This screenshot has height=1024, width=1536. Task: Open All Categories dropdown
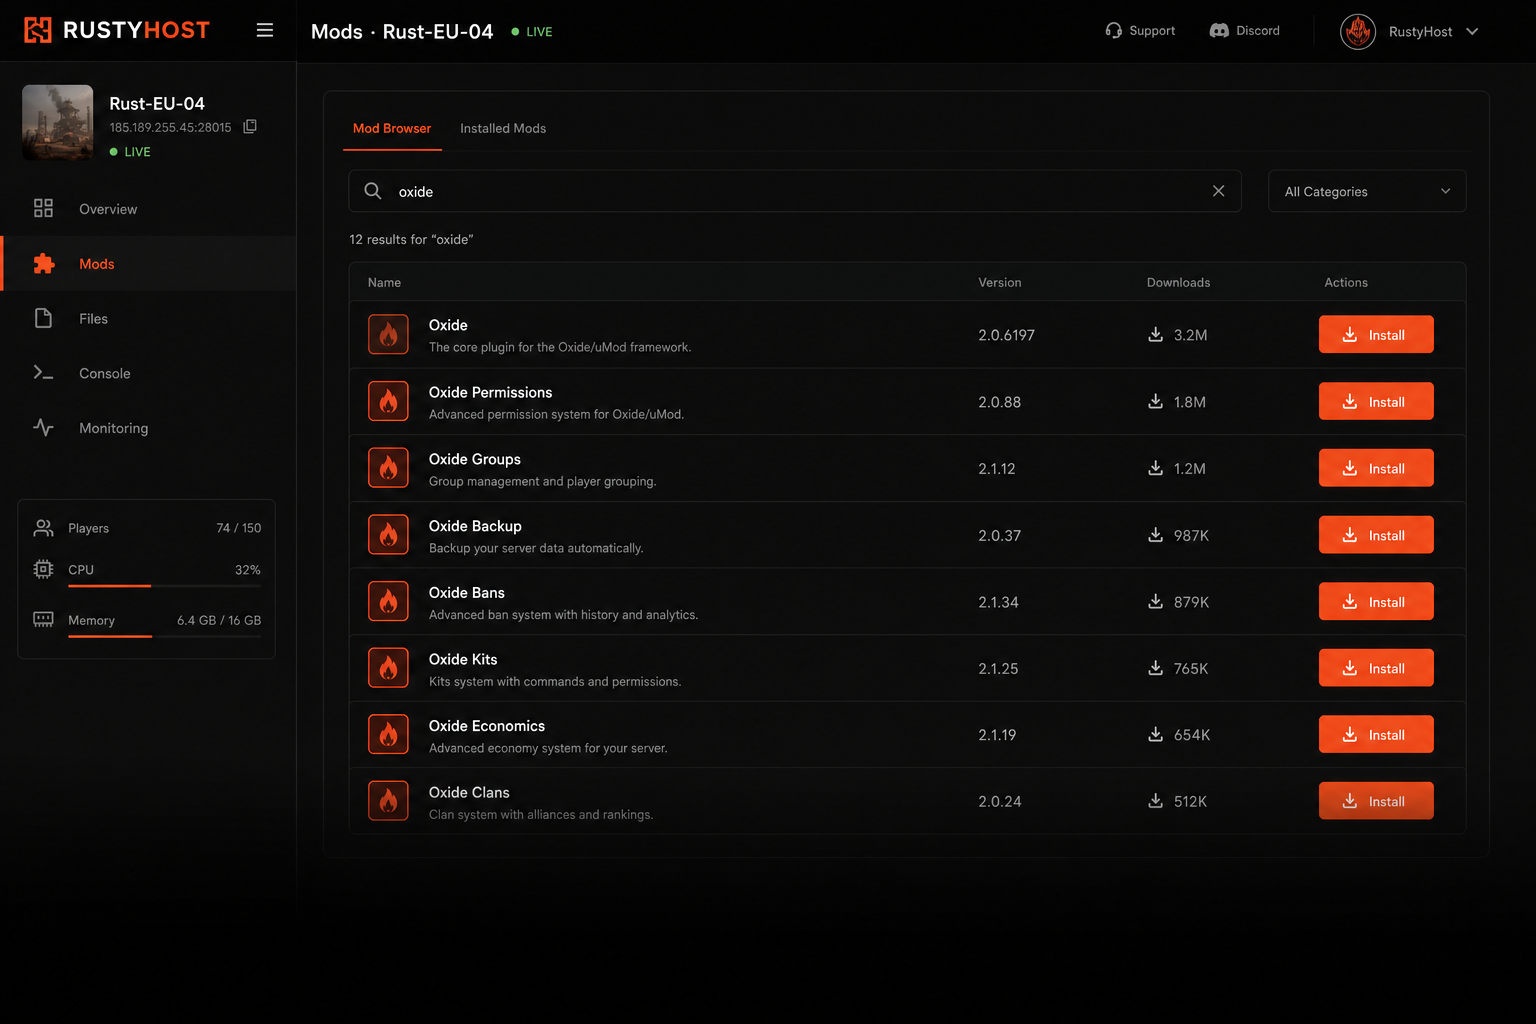(1367, 191)
